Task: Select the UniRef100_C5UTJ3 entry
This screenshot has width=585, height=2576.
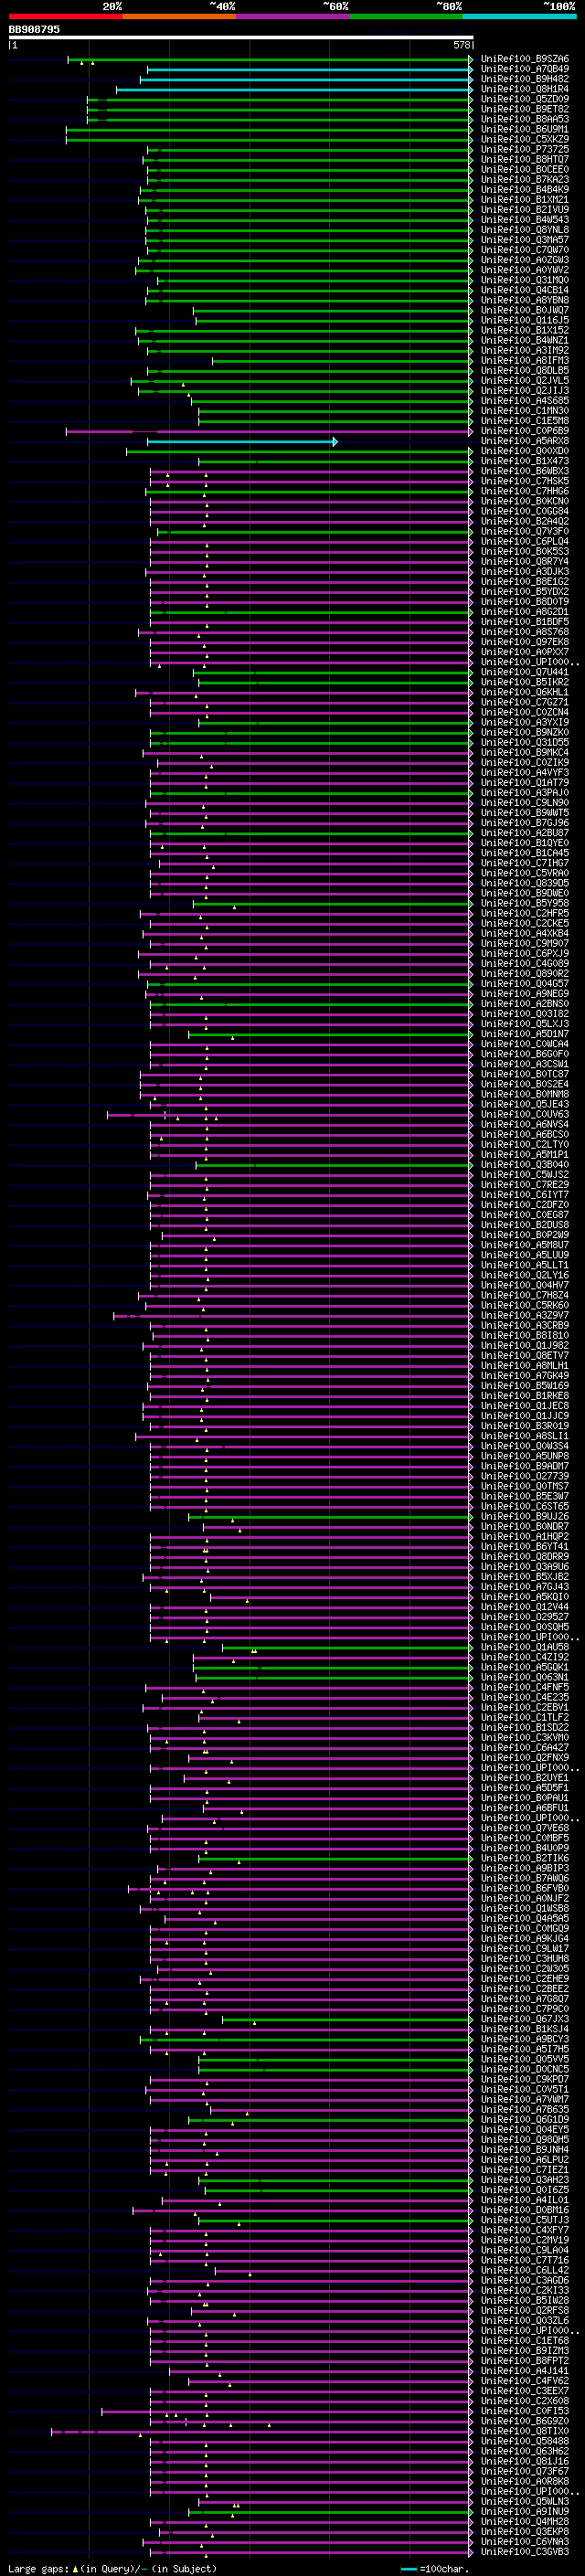Action: [x=525, y=2221]
